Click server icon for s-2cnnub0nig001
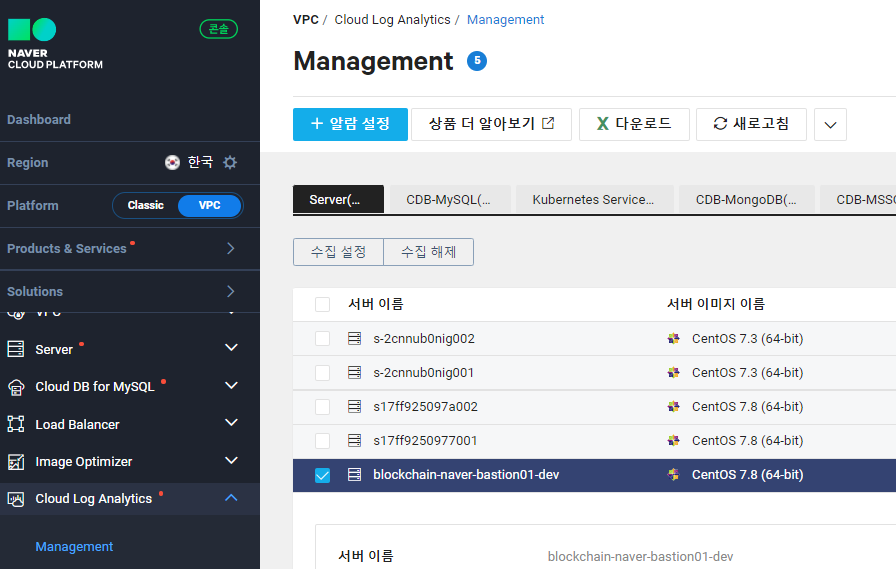Image resolution: width=896 pixels, height=569 pixels. [354, 372]
